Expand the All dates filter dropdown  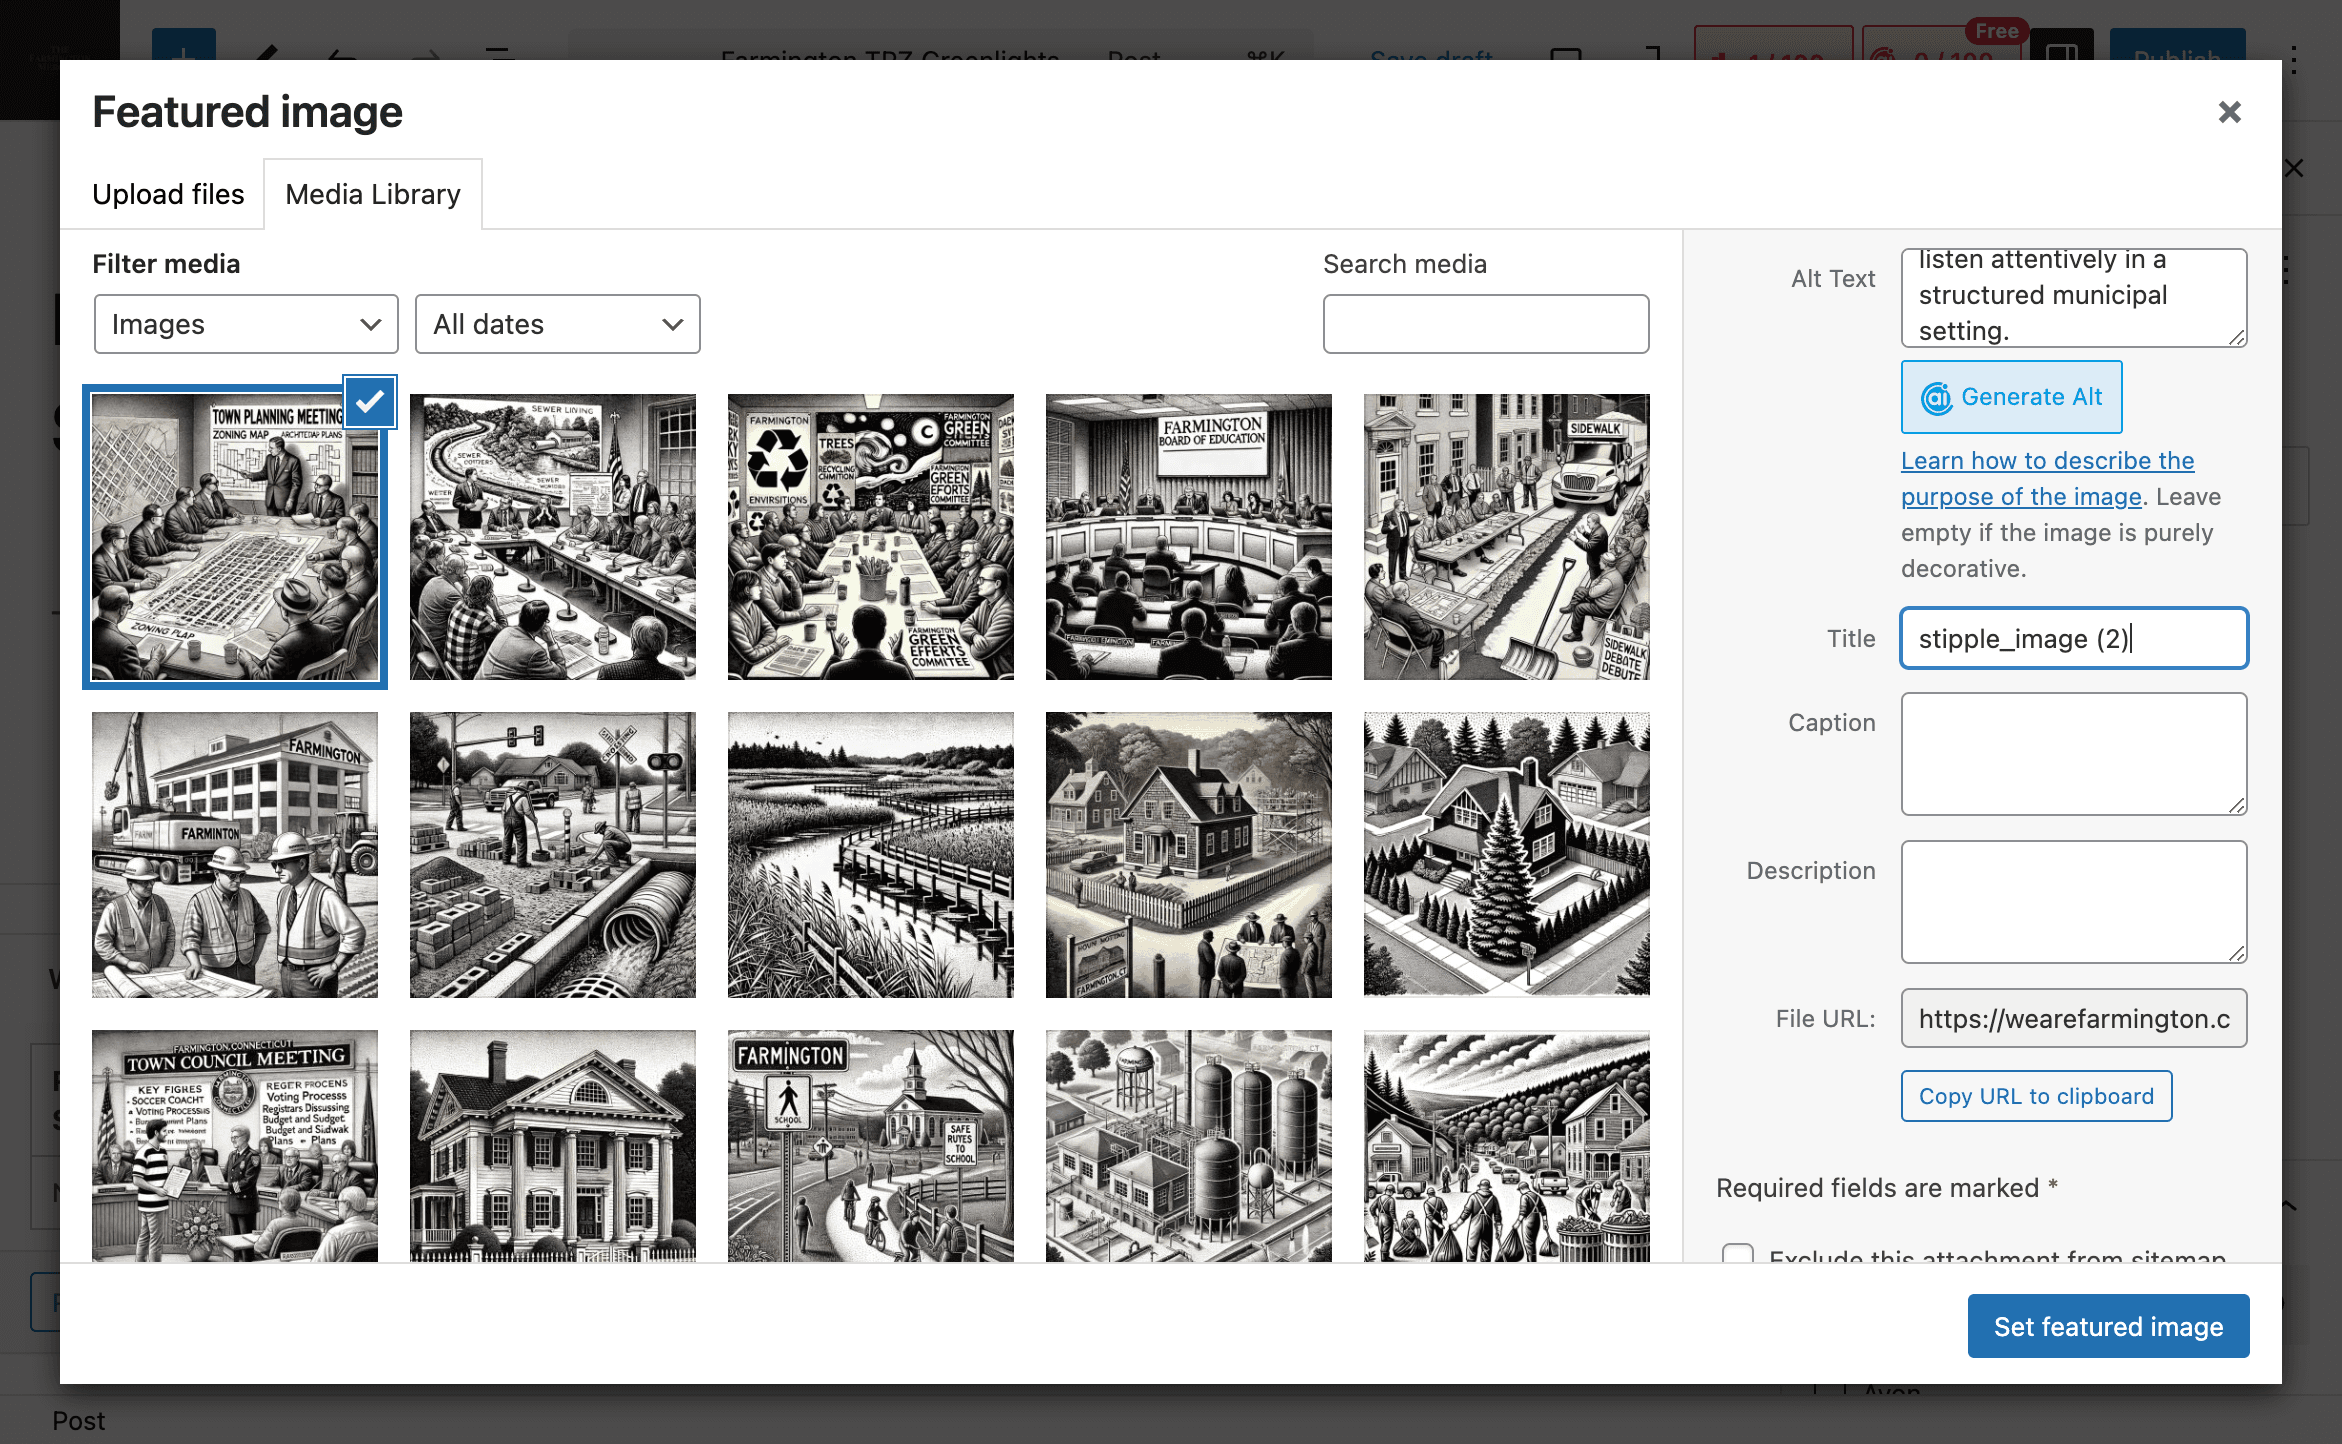click(558, 324)
